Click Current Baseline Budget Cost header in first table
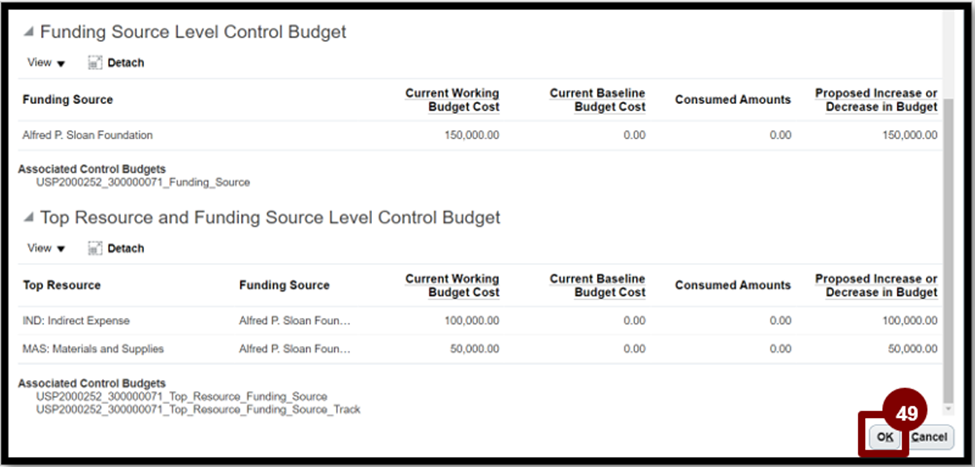975x467 pixels. 597,100
